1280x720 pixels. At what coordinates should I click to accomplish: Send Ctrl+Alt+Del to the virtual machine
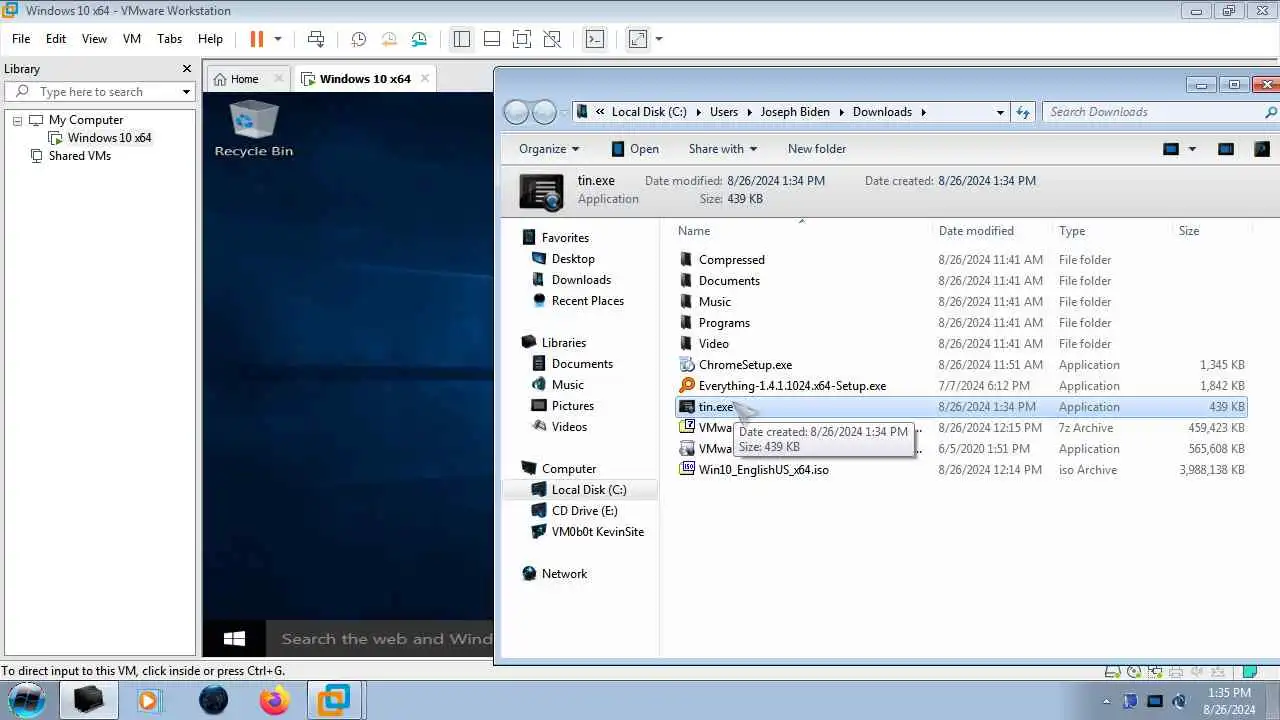click(316, 39)
